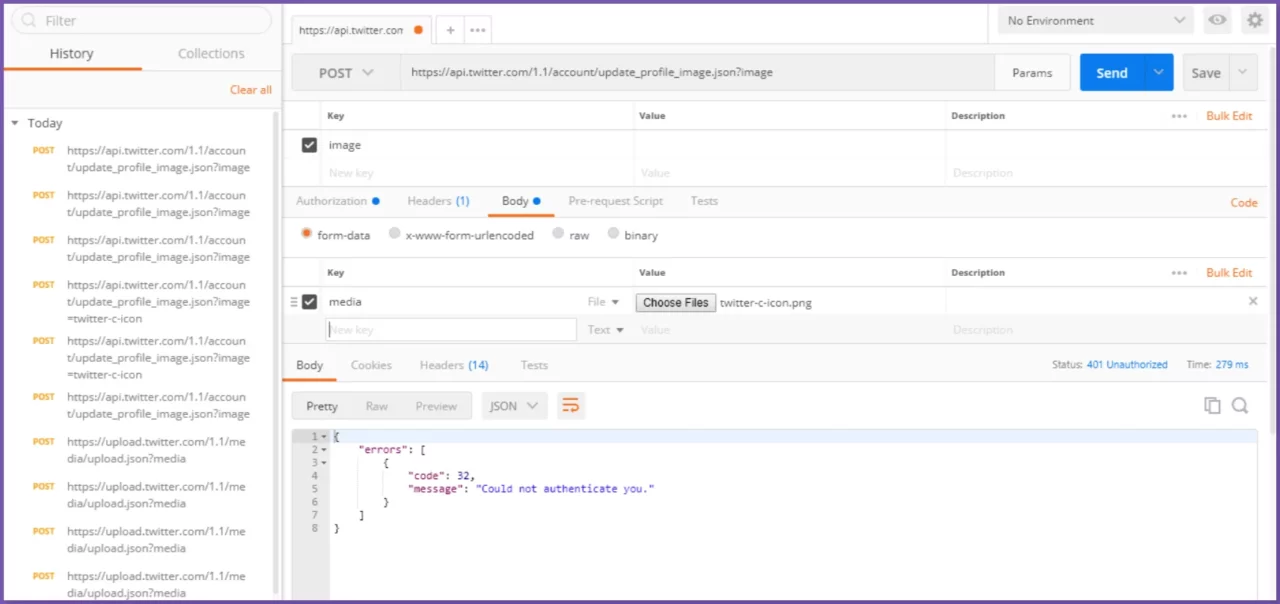Click the environment quick look eye icon
The width and height of the screenshot is (1280, 604).
pyautogui.click(x=1217, y=20)
